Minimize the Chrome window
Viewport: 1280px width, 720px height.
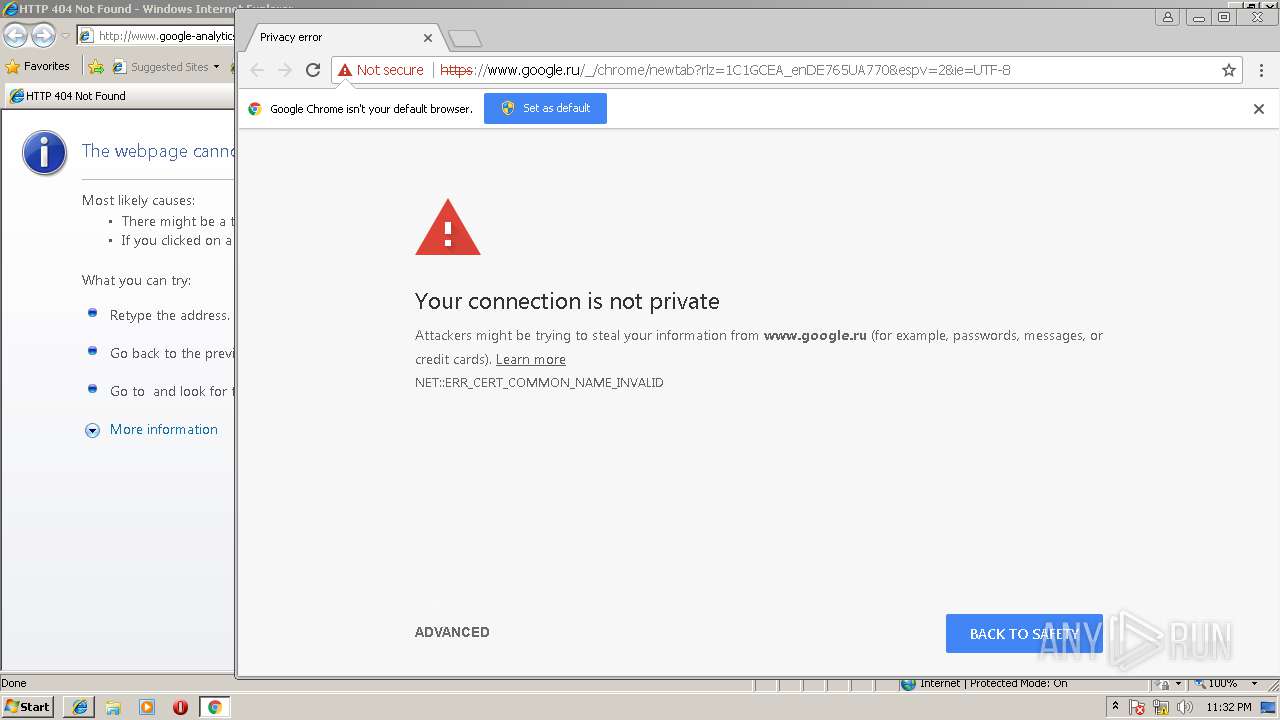[1198, 17]
